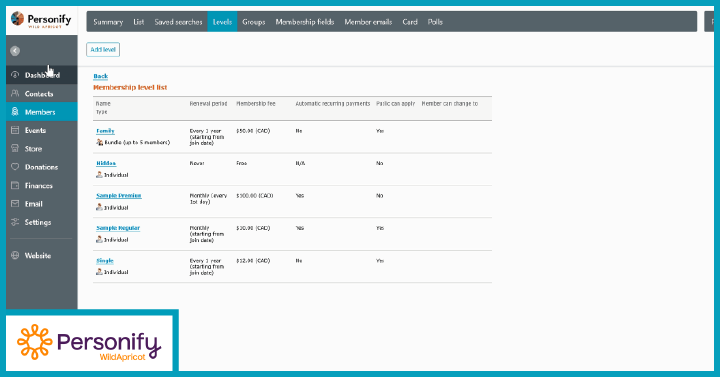Viewport: 720px width, 377px height.
Task: Switch to the Summary tab
Action: 108,22
